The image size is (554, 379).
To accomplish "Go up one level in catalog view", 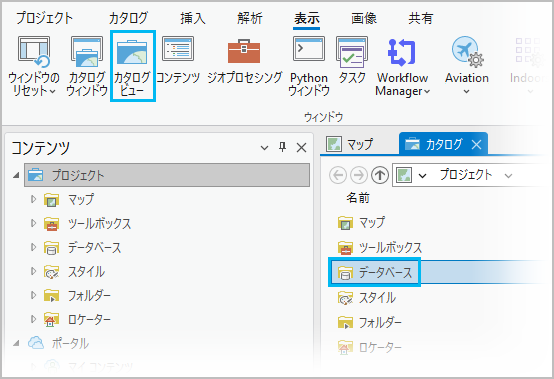I will [x=380, y=175].
